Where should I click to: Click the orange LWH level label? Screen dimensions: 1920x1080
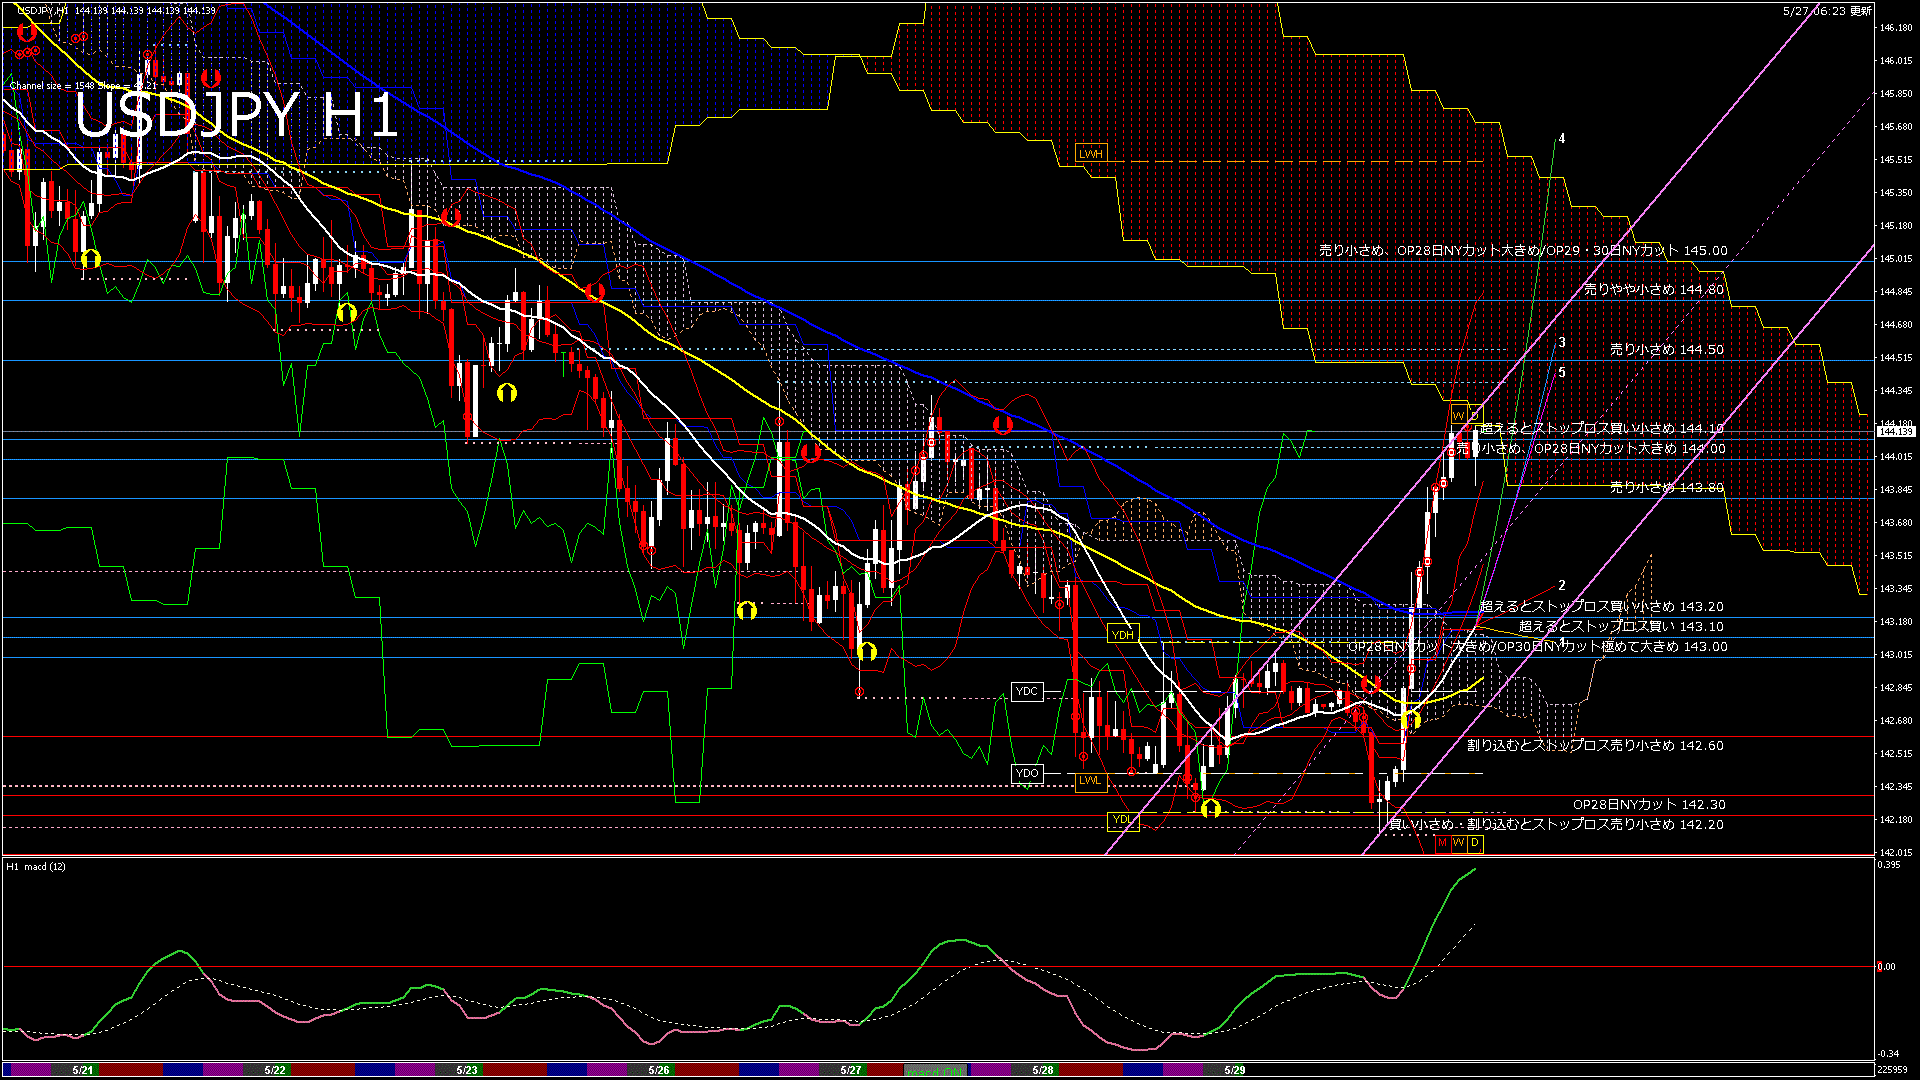point(1090,154)
